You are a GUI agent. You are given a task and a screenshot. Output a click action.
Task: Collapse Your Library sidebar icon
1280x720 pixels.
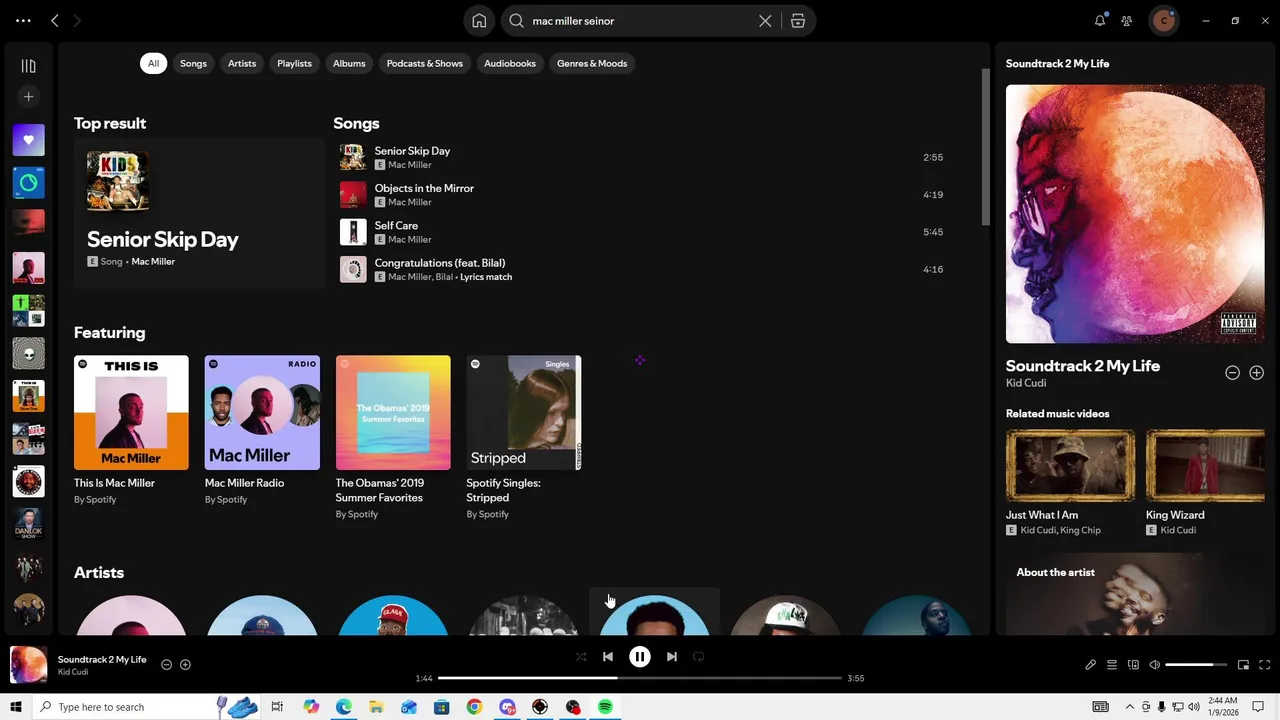[28, 66]
